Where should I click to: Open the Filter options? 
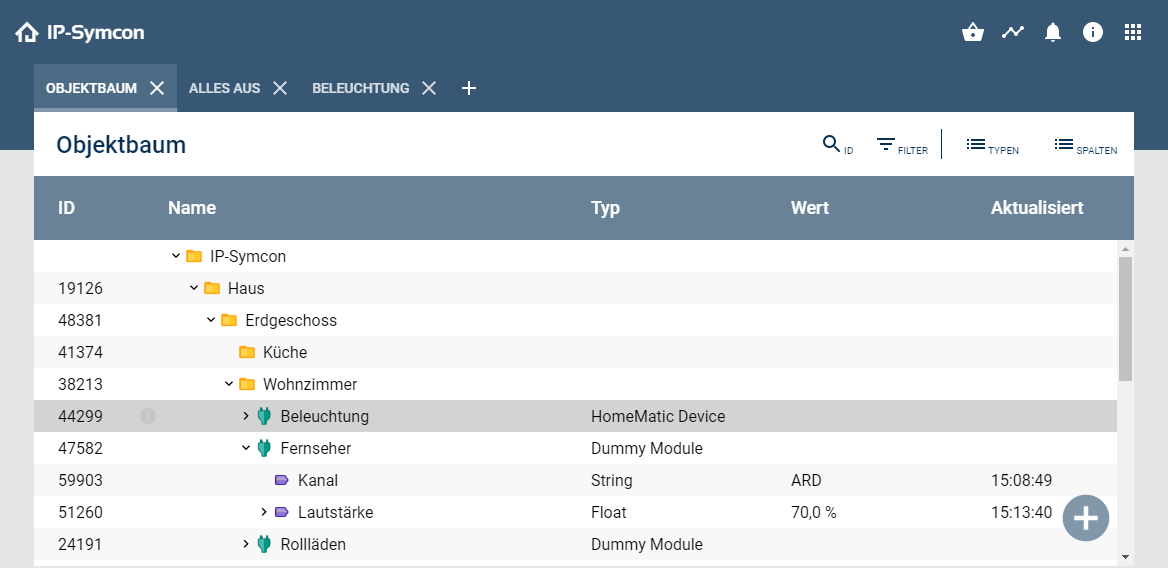pyautogui.click(x=901, y=145)
